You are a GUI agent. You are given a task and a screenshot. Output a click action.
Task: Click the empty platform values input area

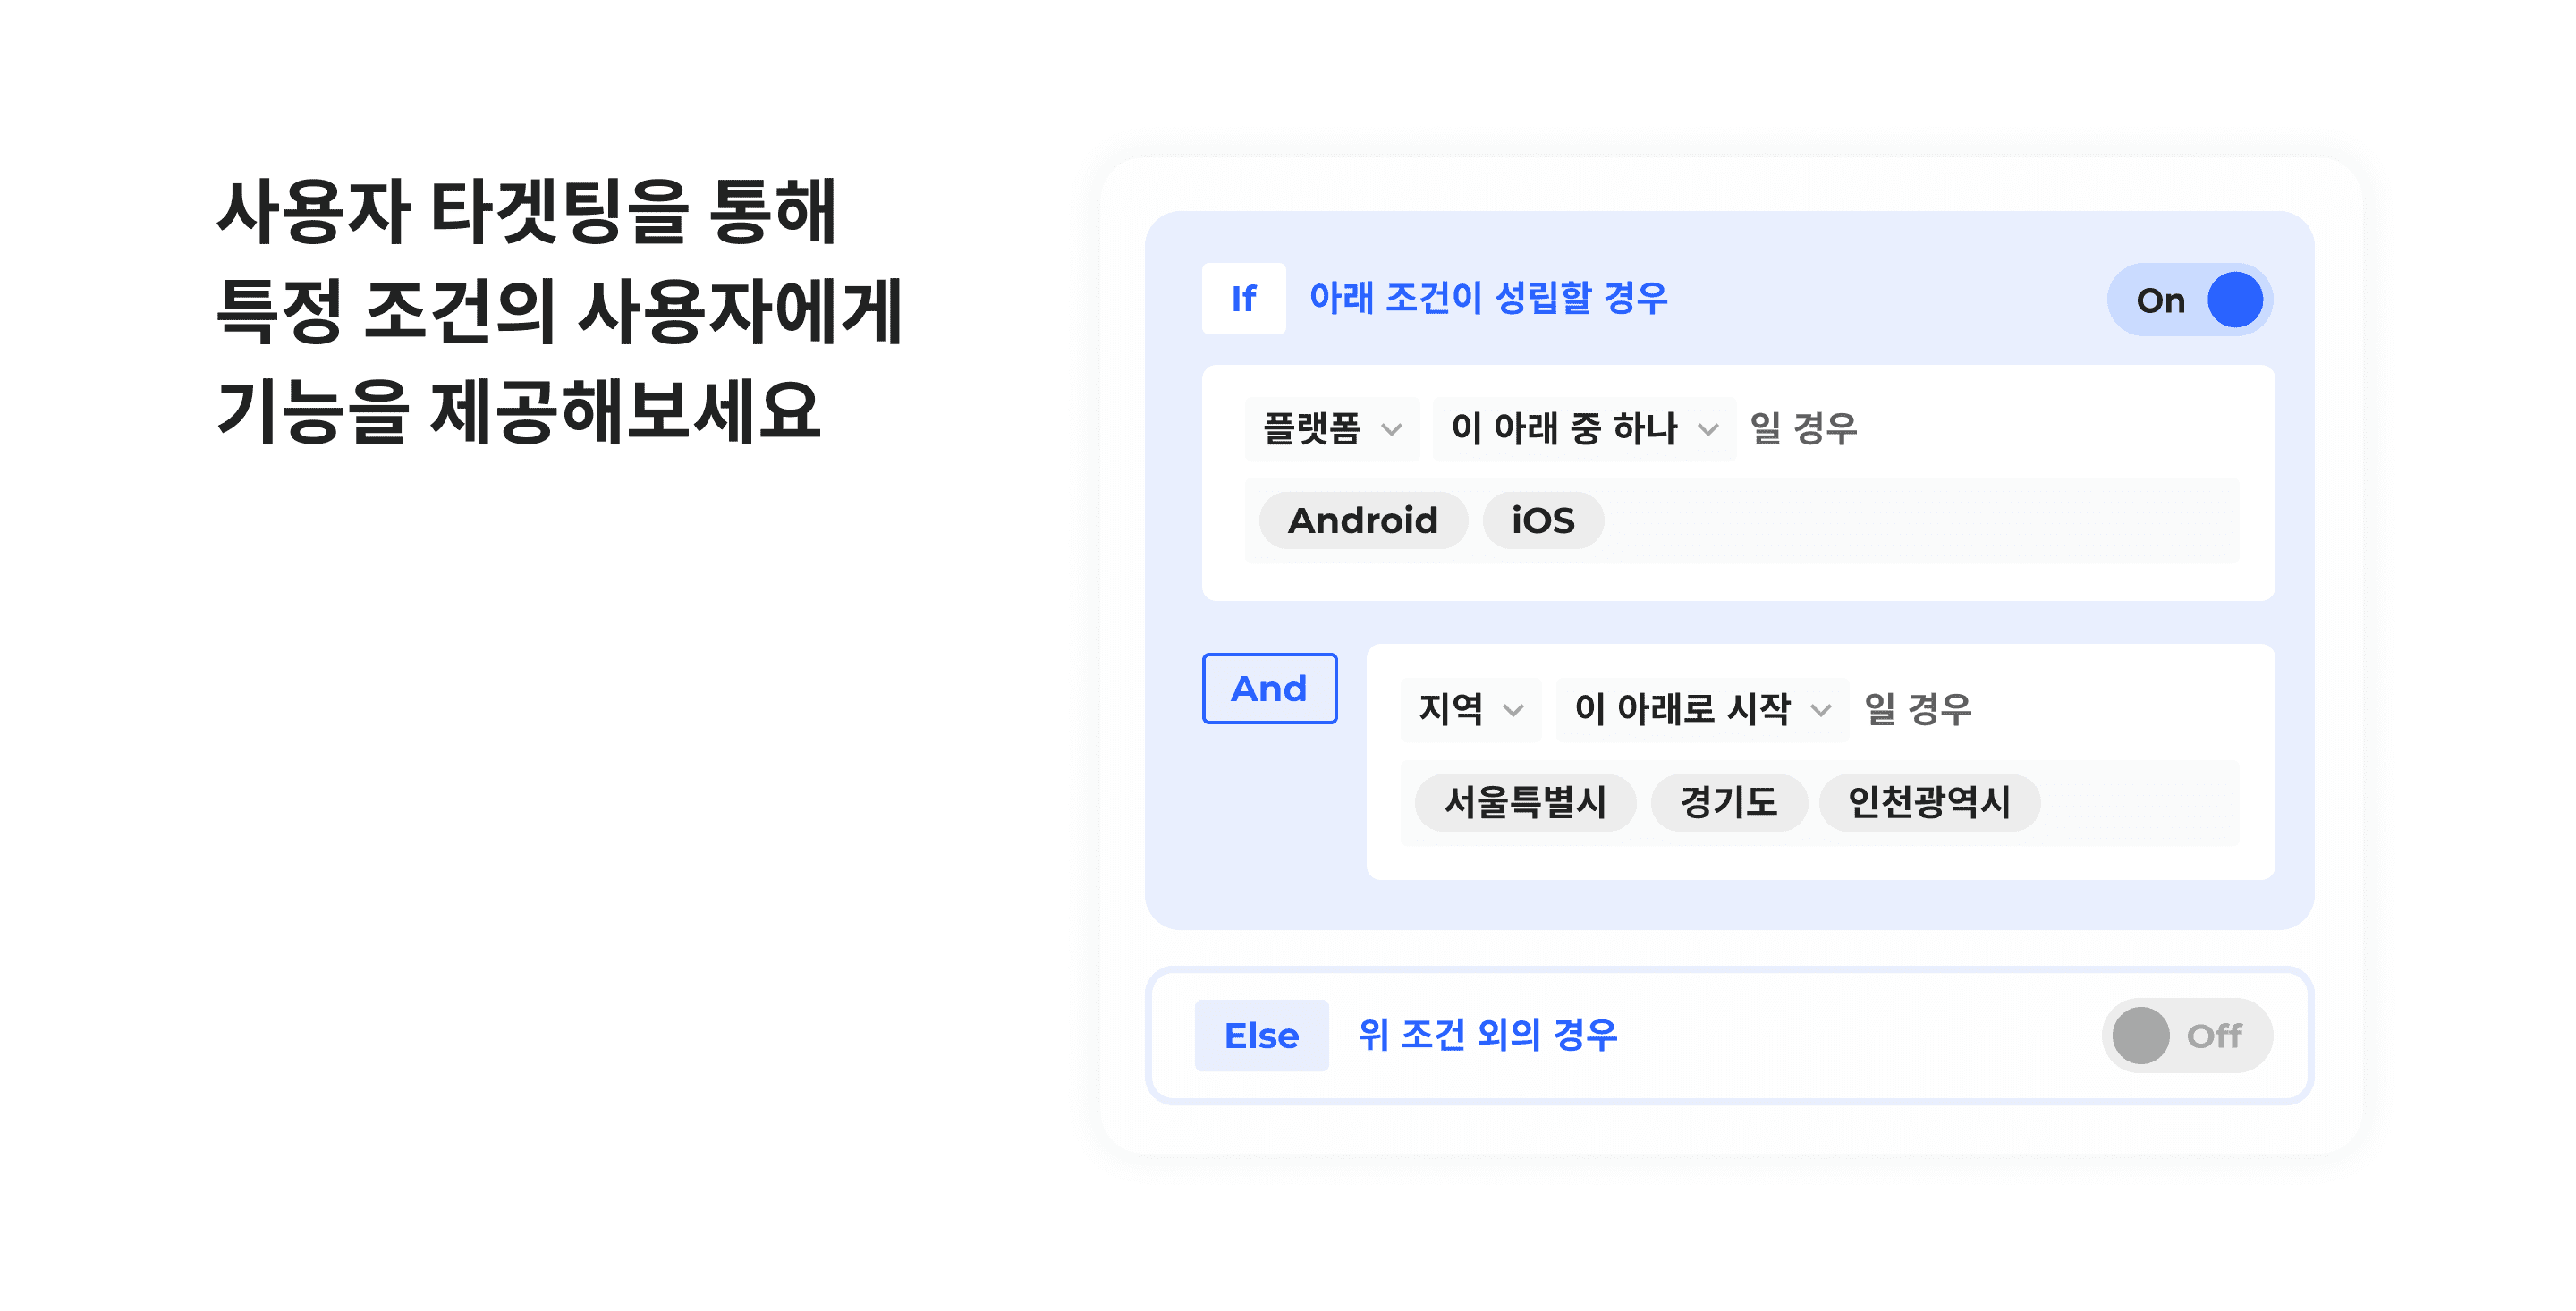click(x=1920, y=520)
